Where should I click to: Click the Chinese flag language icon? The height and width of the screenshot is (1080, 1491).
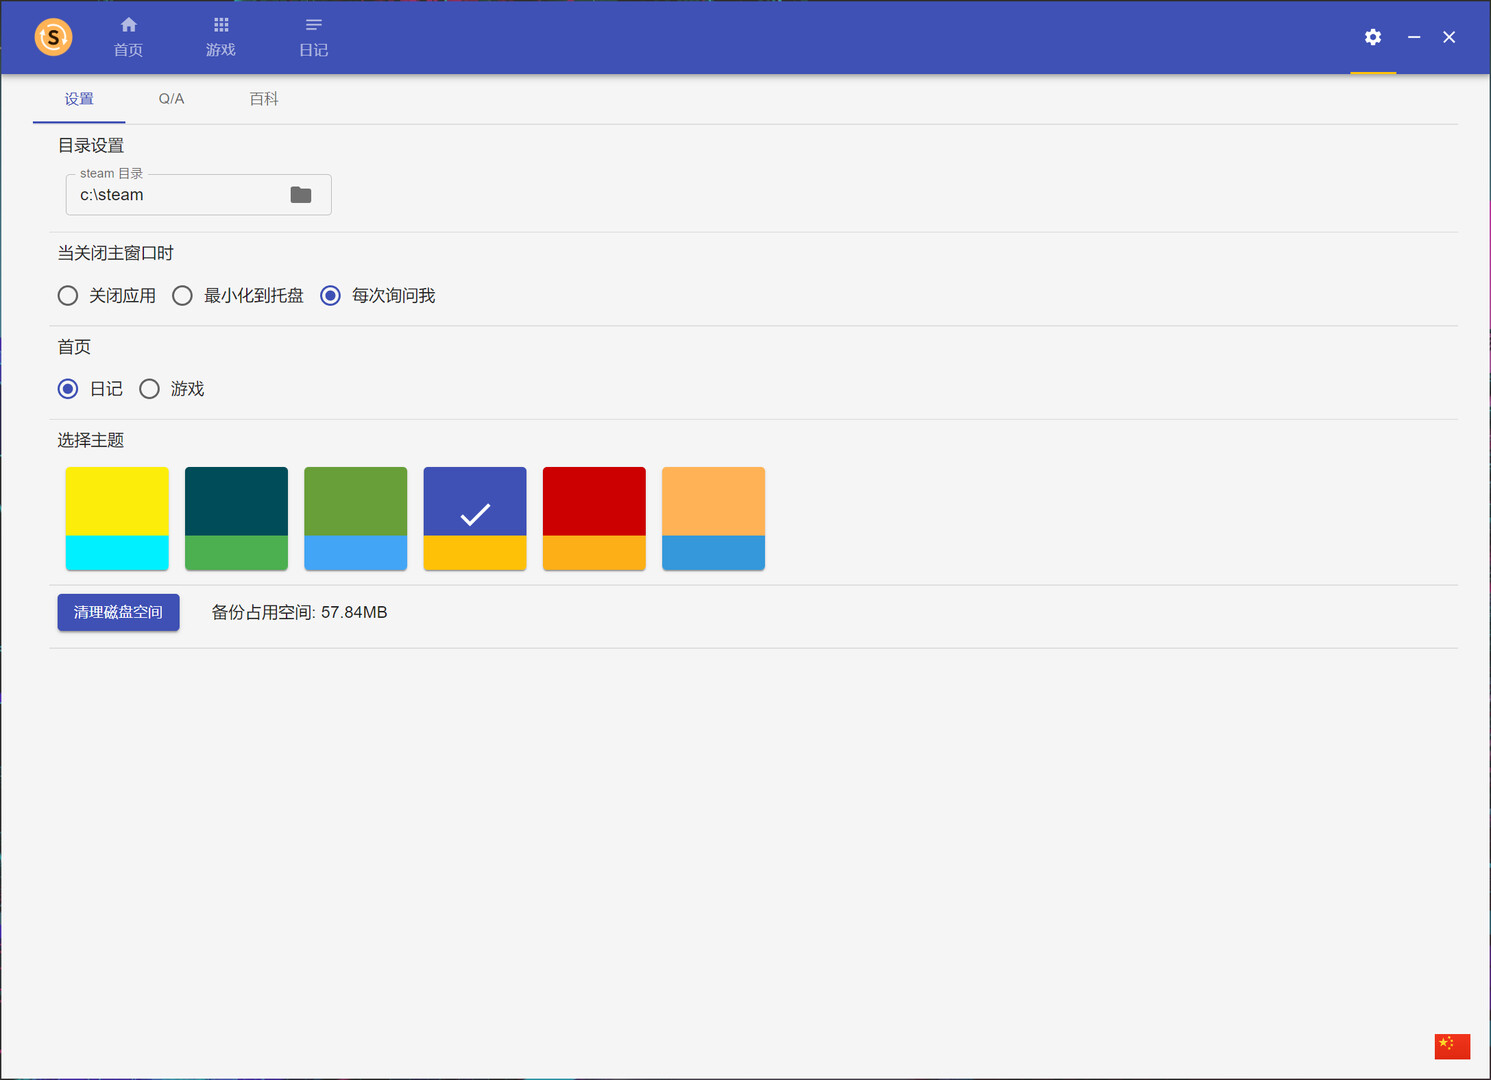click(x=1452, y=1046)
